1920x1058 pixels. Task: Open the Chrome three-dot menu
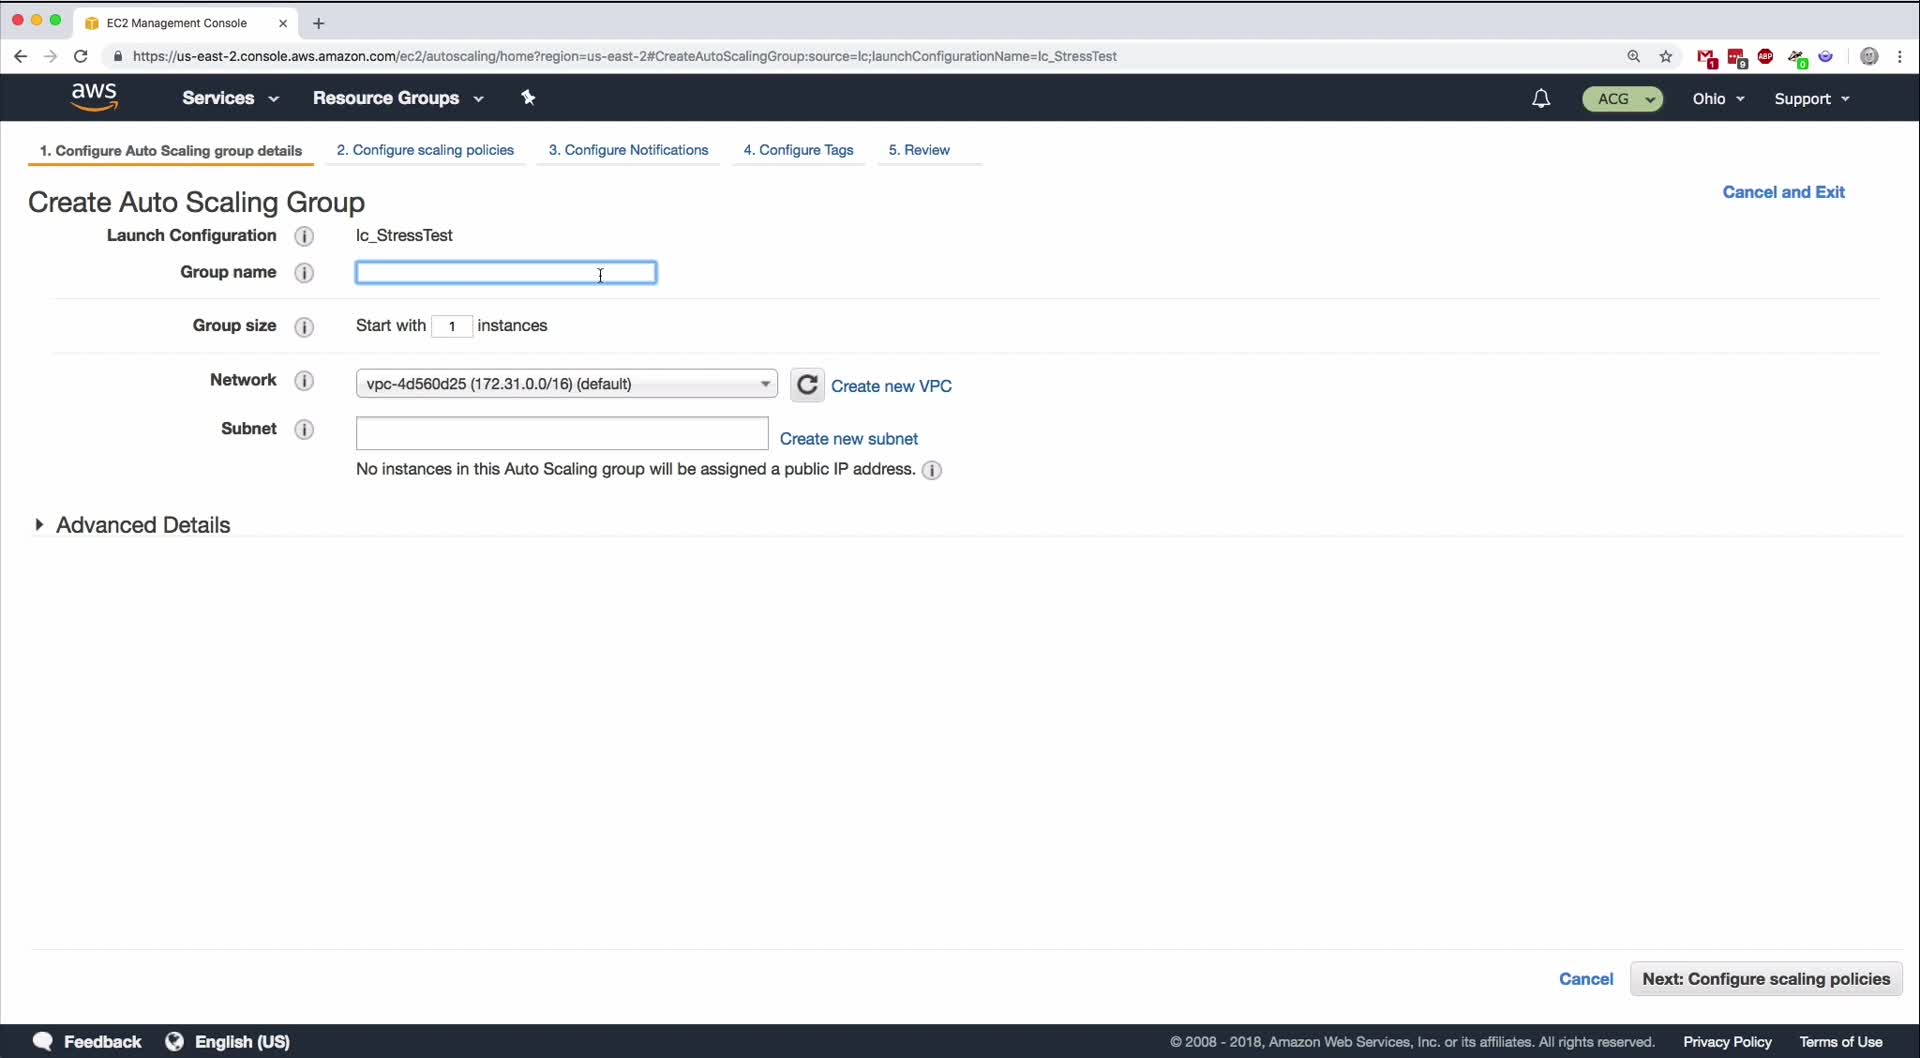1900,57
